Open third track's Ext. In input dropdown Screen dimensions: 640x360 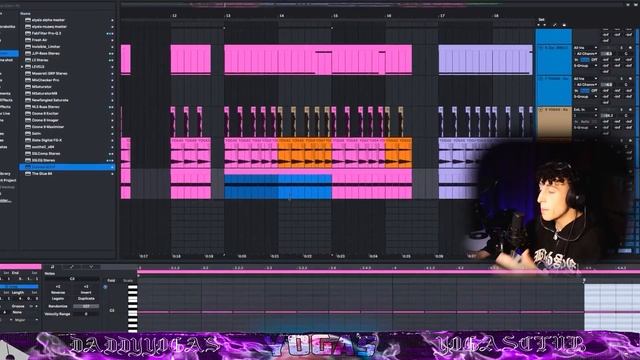[x=586, y=110]
